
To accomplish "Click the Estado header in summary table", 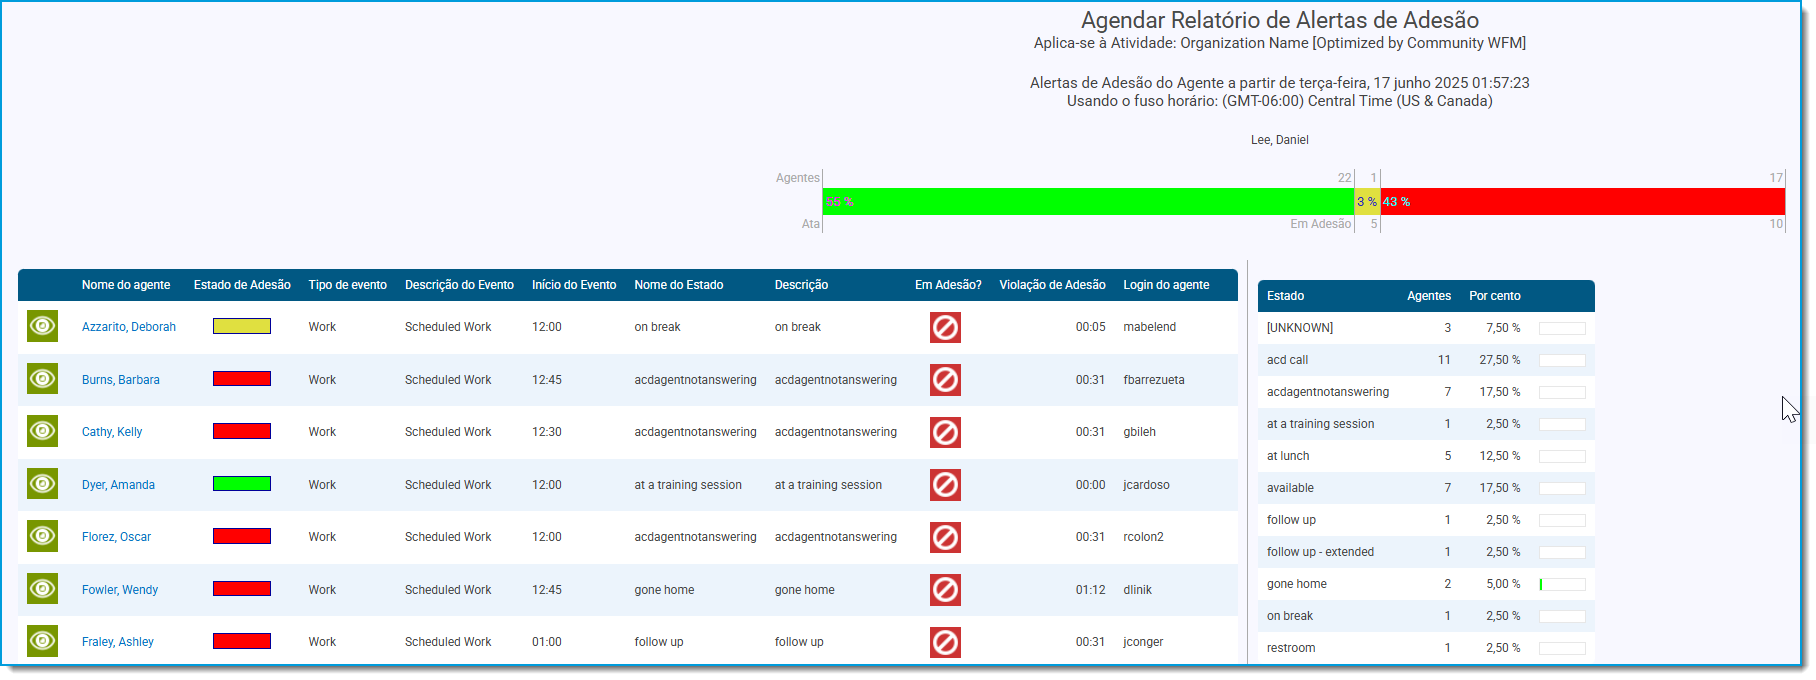I will [x=1285, y=296].
